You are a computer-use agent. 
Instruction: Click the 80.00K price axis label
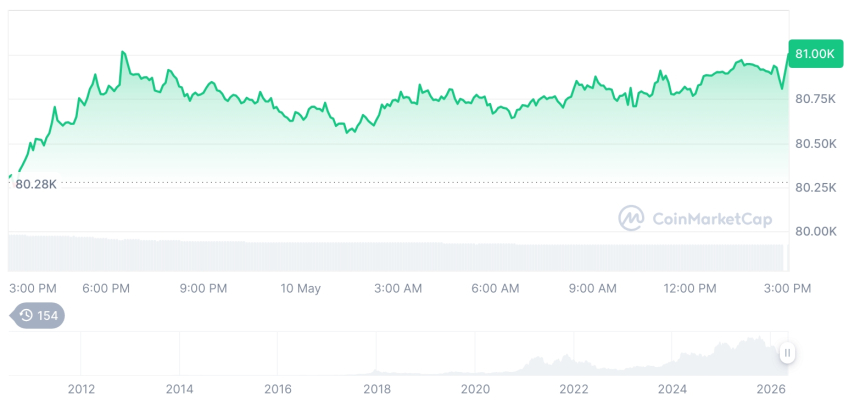pyautogui.click(x=816, y=231)
